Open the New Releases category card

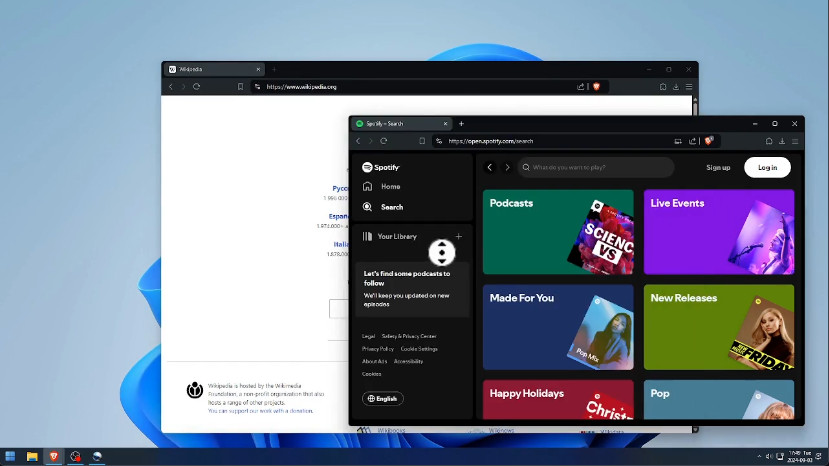click(x=719, y=327)
